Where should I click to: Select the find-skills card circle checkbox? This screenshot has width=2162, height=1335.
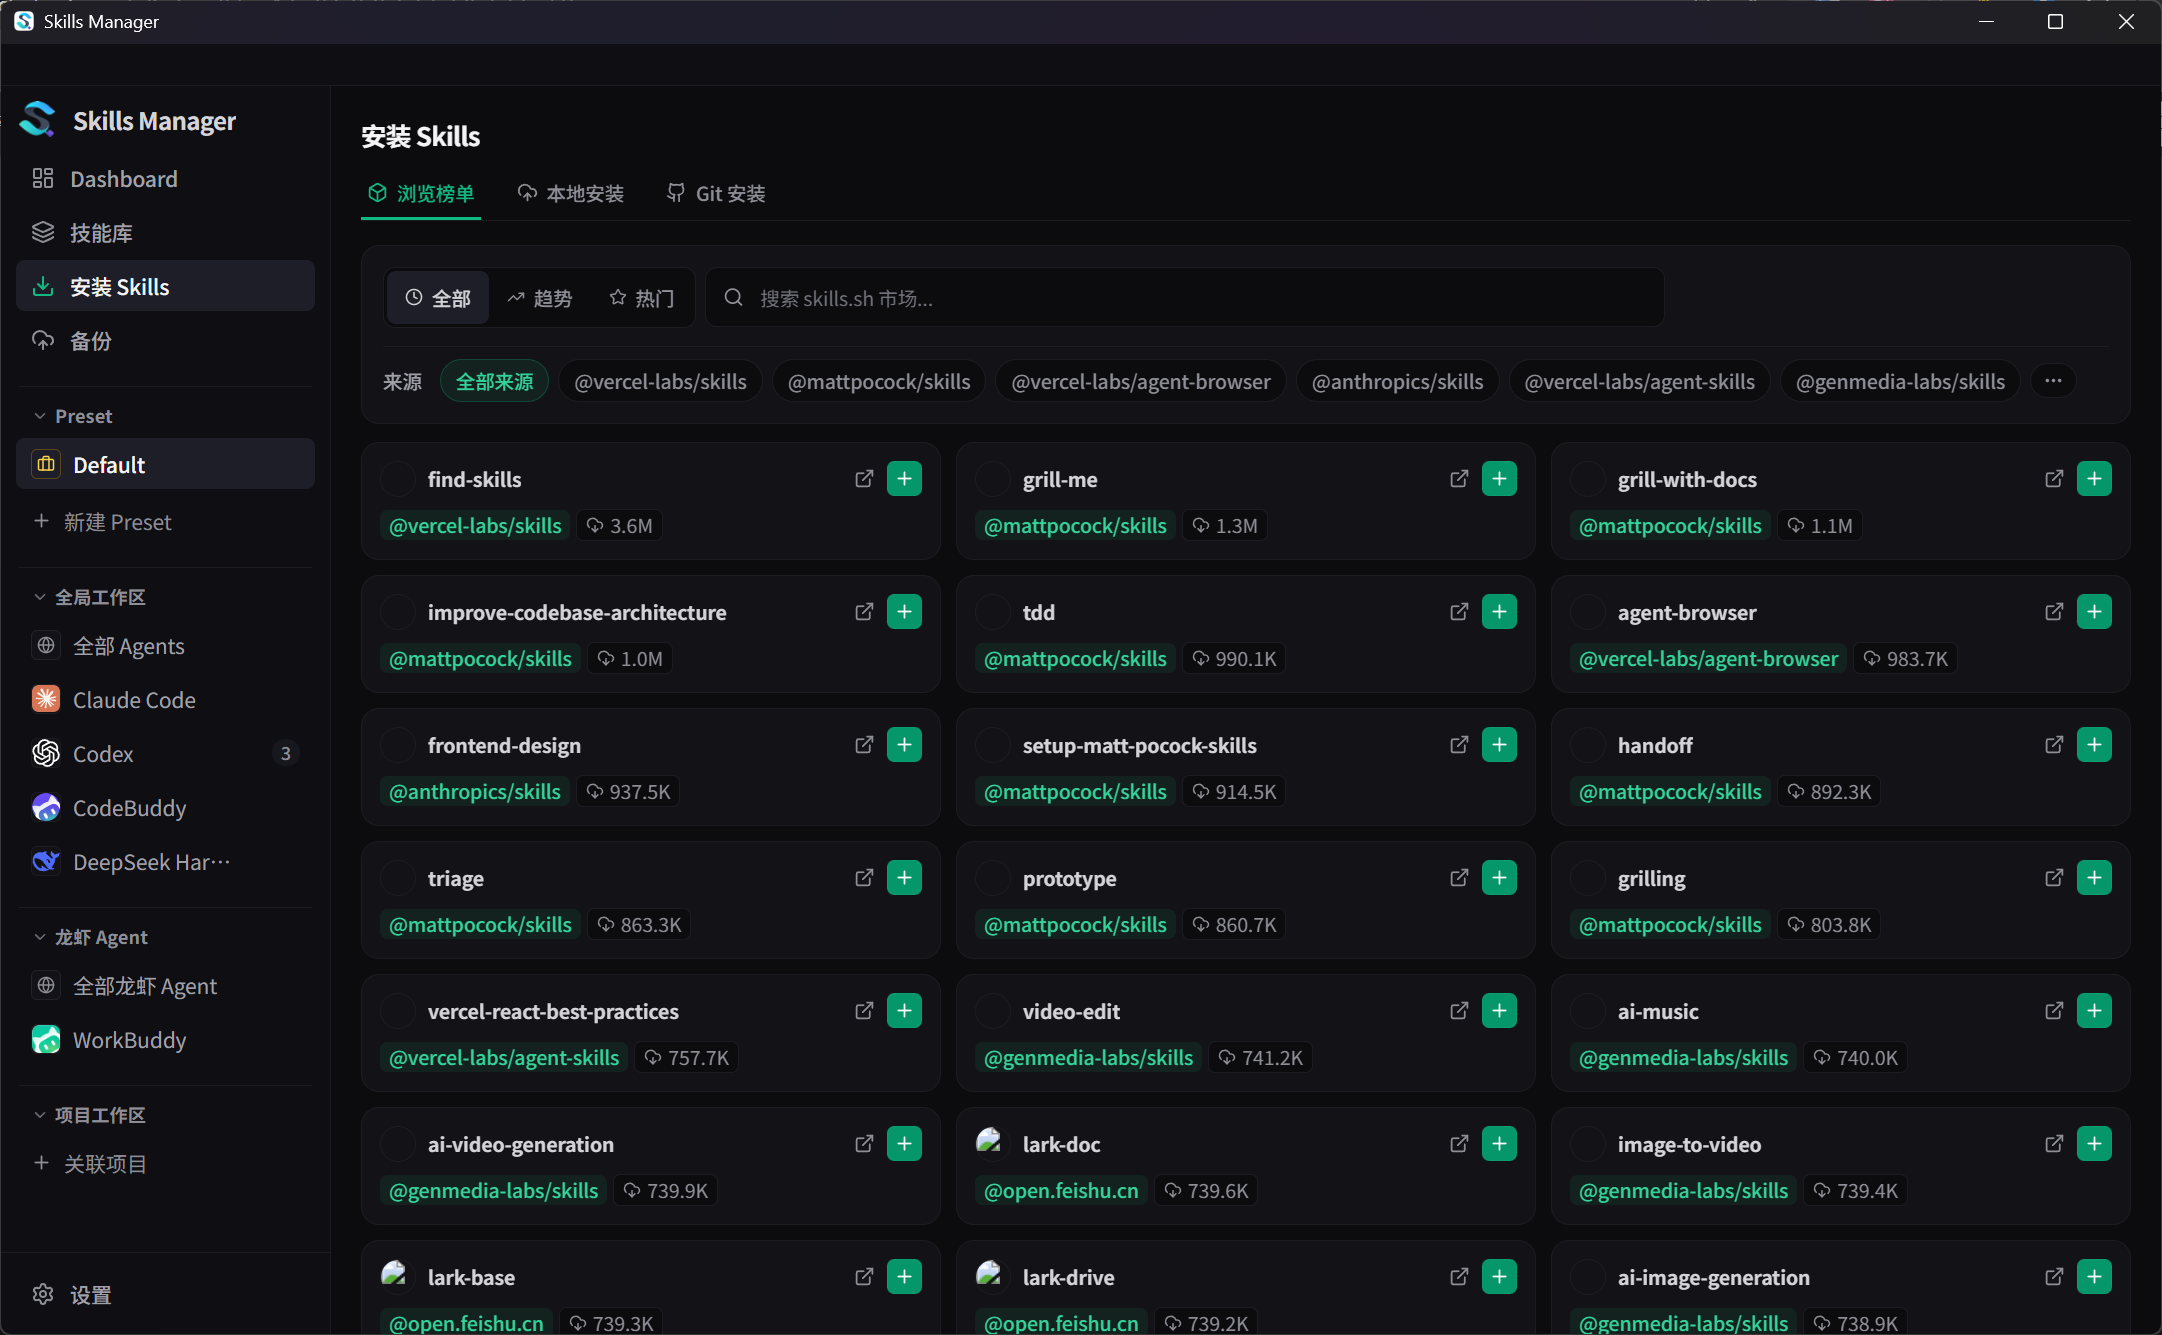[397, 479]
